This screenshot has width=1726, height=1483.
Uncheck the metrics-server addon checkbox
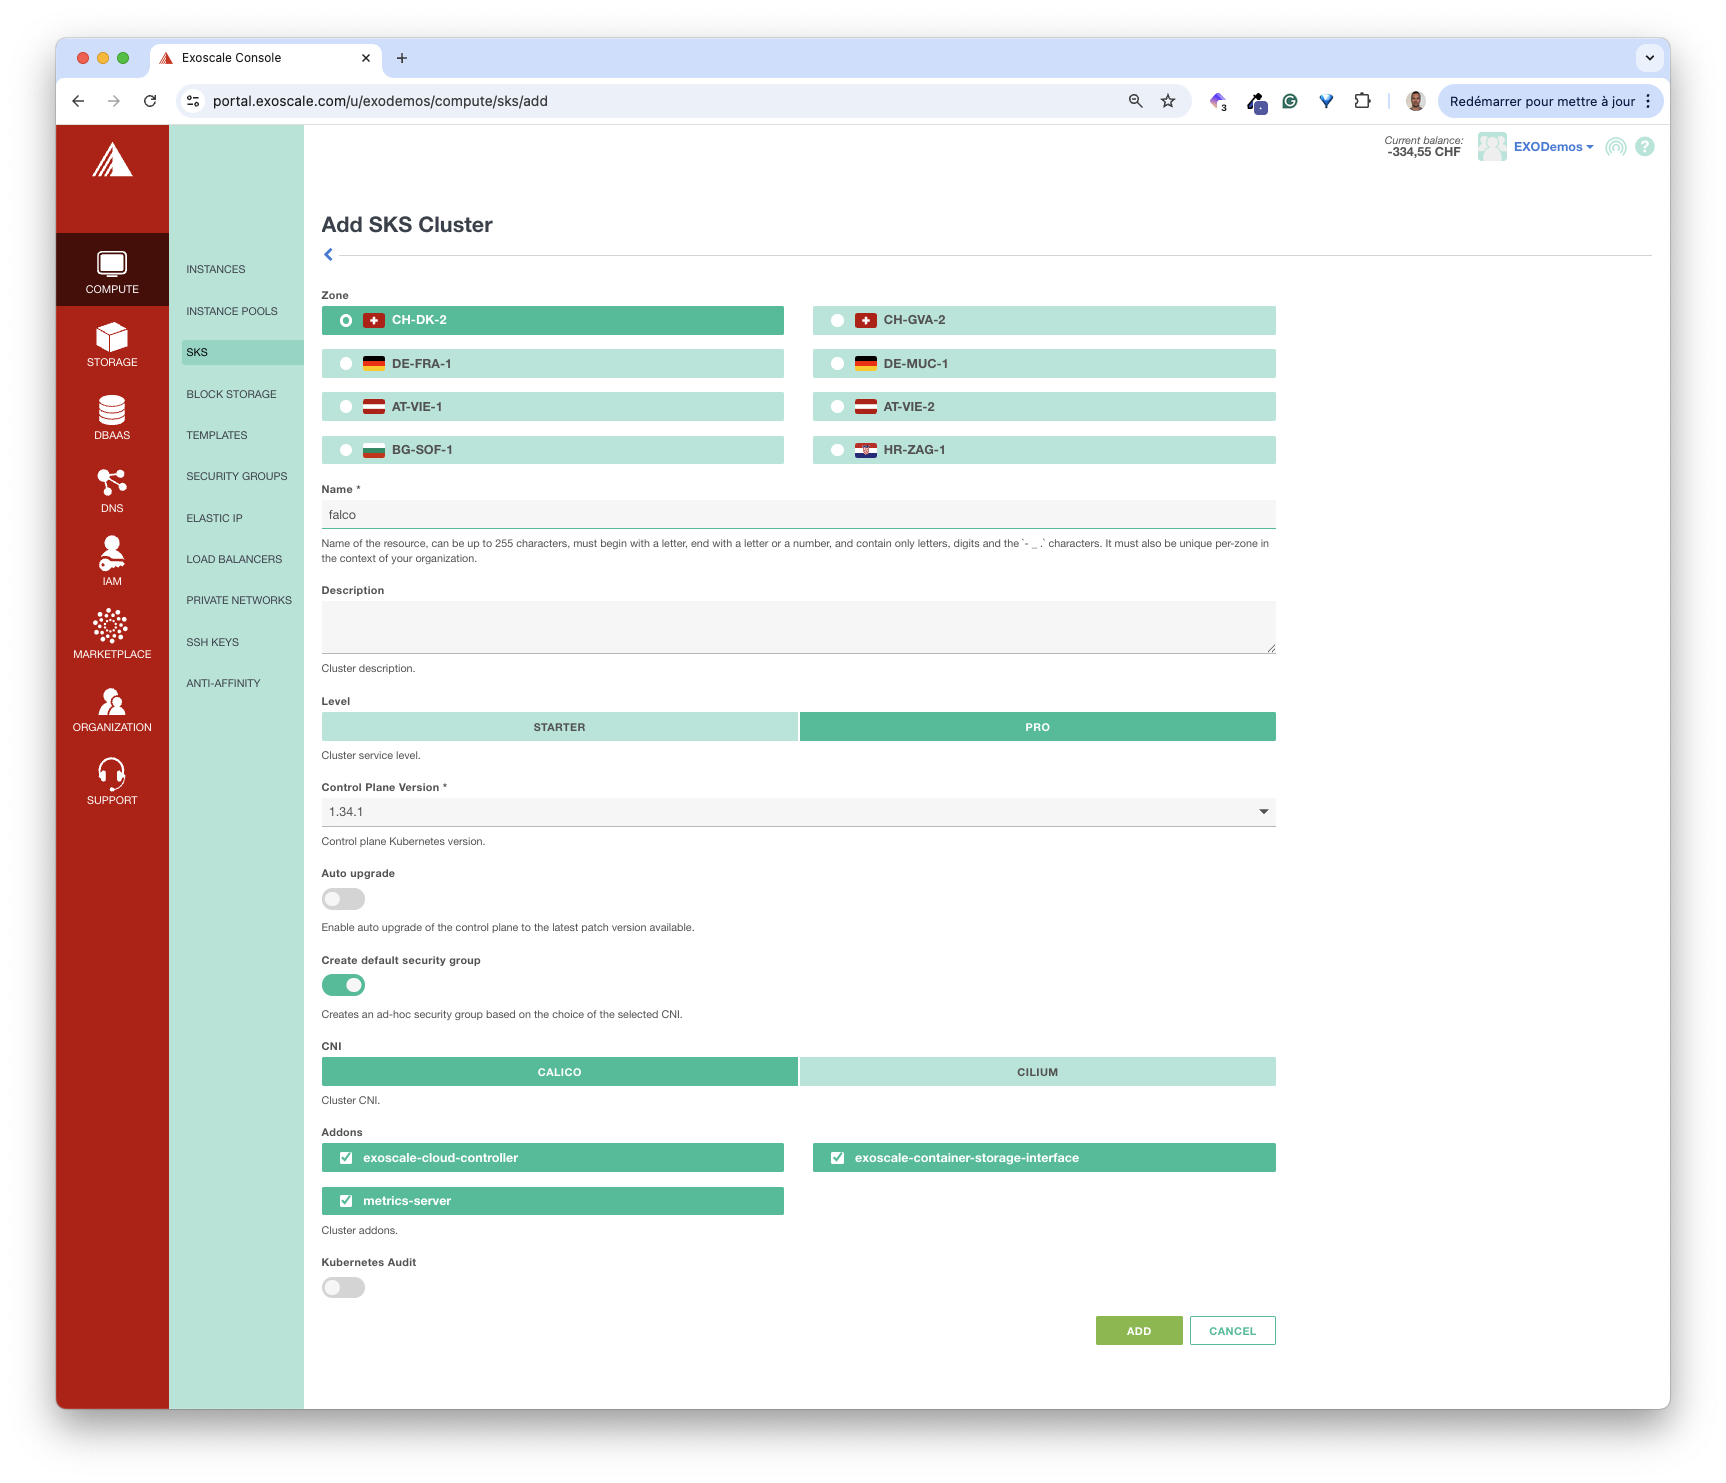click(346, 1201)
